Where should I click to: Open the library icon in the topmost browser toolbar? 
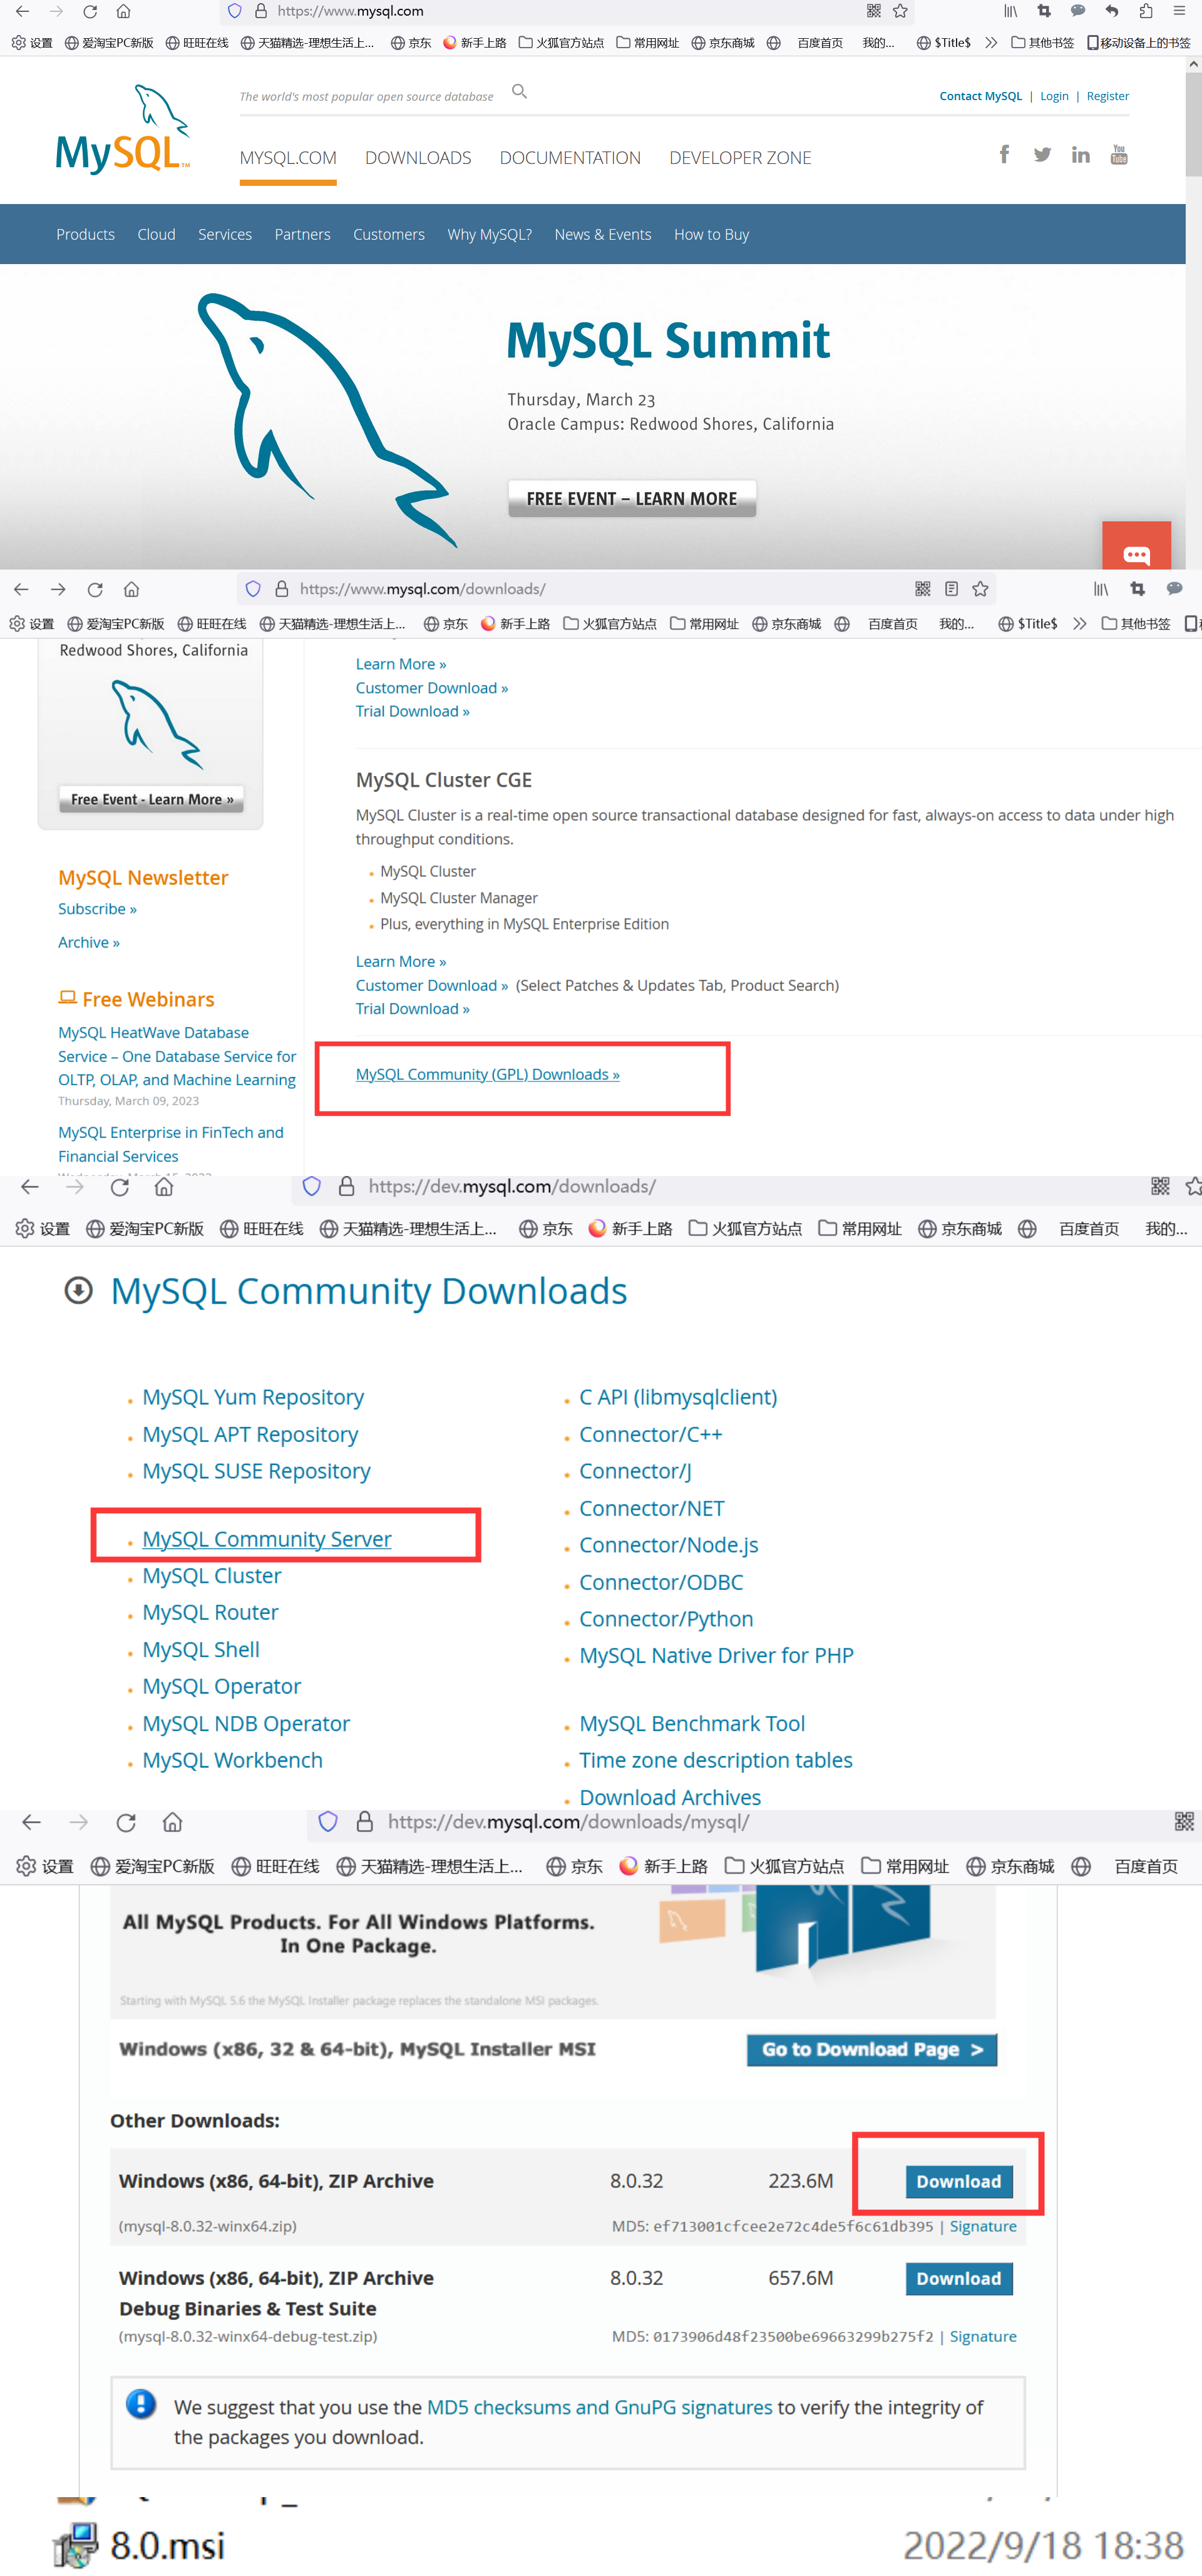coord(1011,11)
